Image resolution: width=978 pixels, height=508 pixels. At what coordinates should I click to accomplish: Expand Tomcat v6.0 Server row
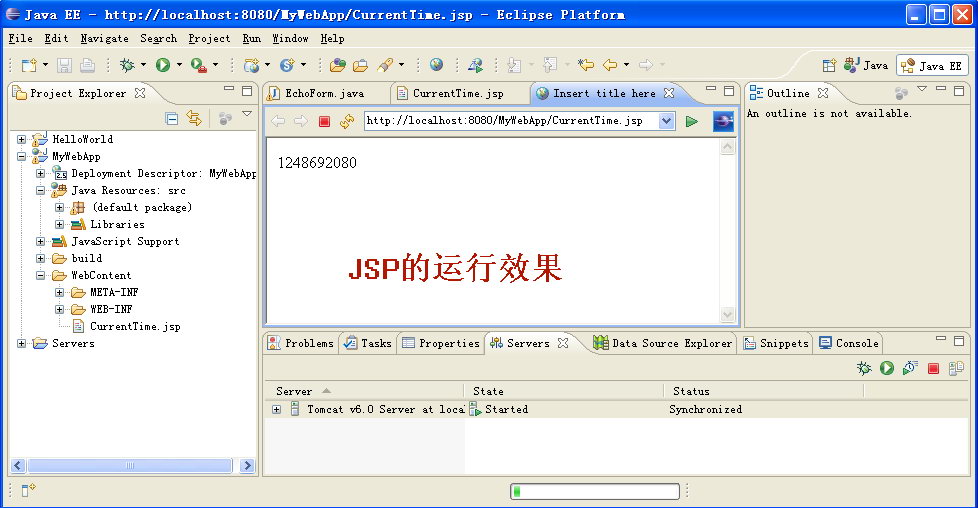point(276,409)
